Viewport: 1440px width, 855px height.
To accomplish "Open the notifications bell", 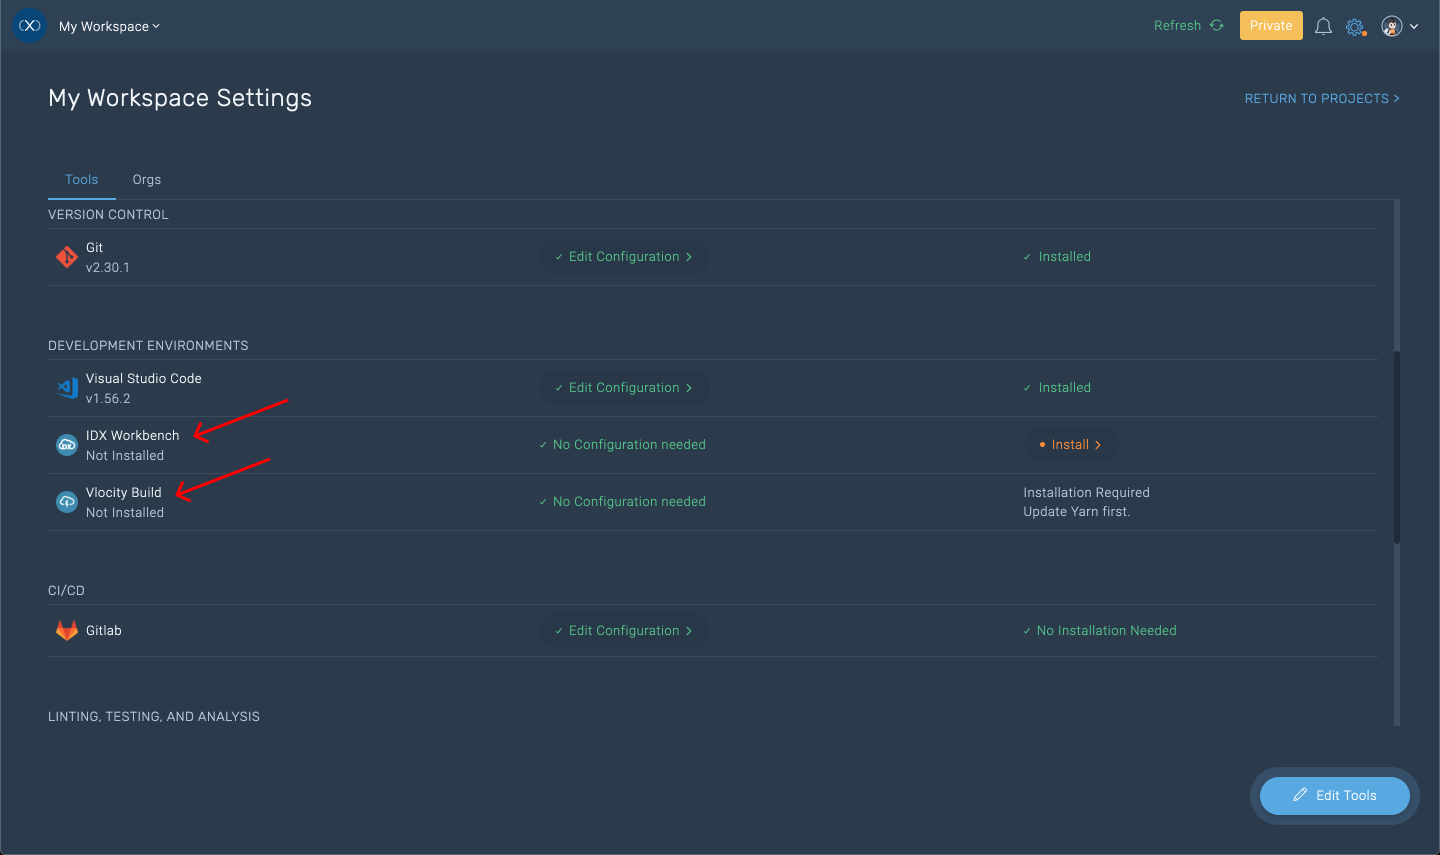I will [1323, 27].
